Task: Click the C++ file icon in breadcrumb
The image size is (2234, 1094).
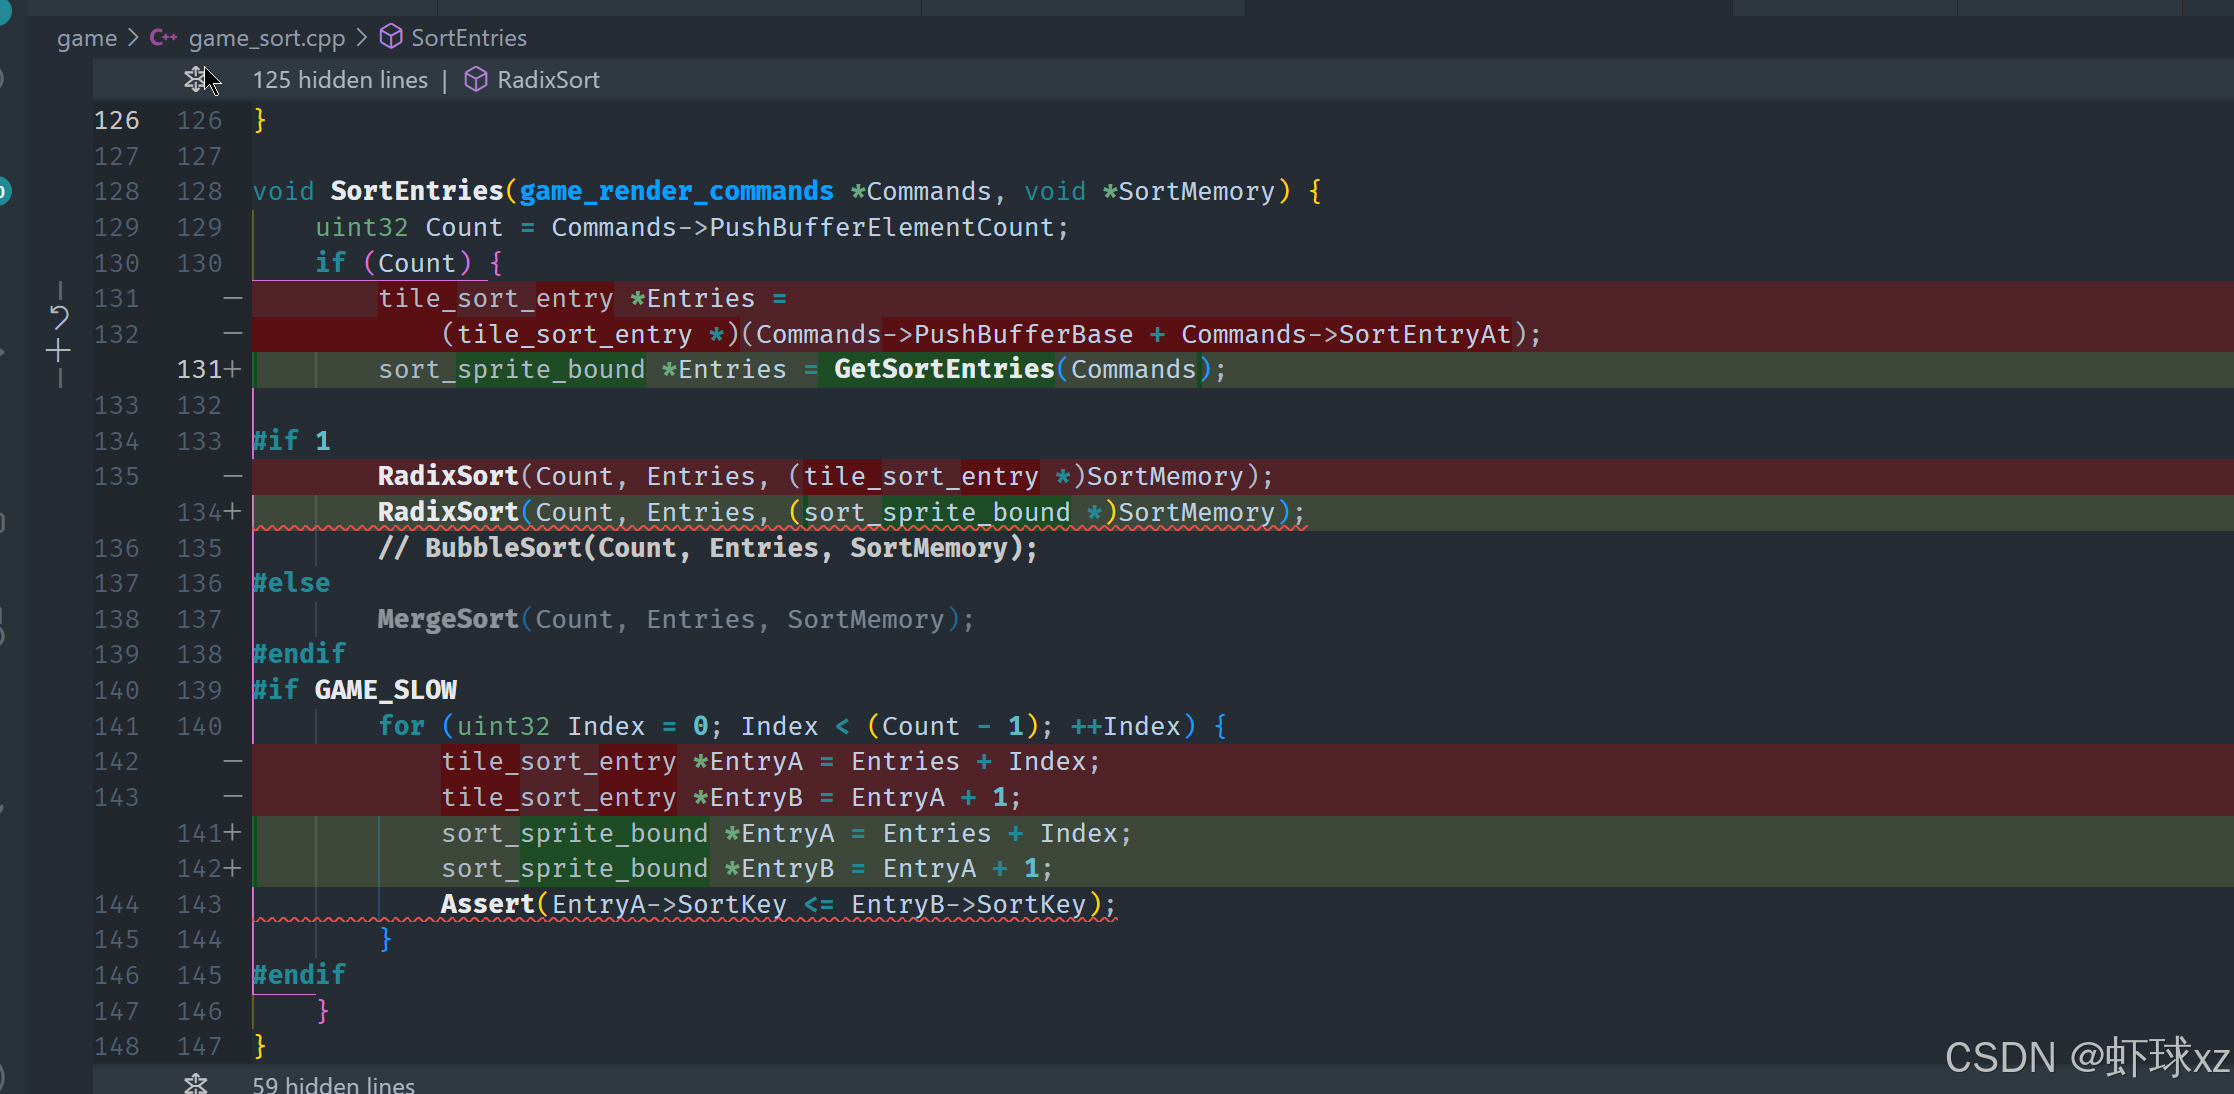Action: coord(163,38)
